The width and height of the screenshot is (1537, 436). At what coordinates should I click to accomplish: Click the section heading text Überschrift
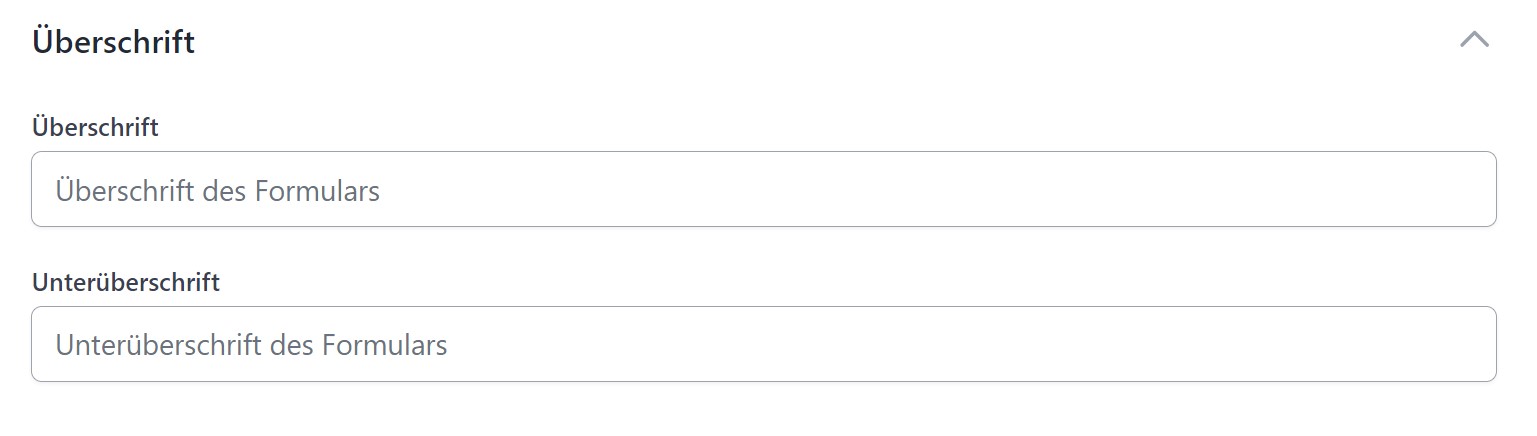[113, 42]
